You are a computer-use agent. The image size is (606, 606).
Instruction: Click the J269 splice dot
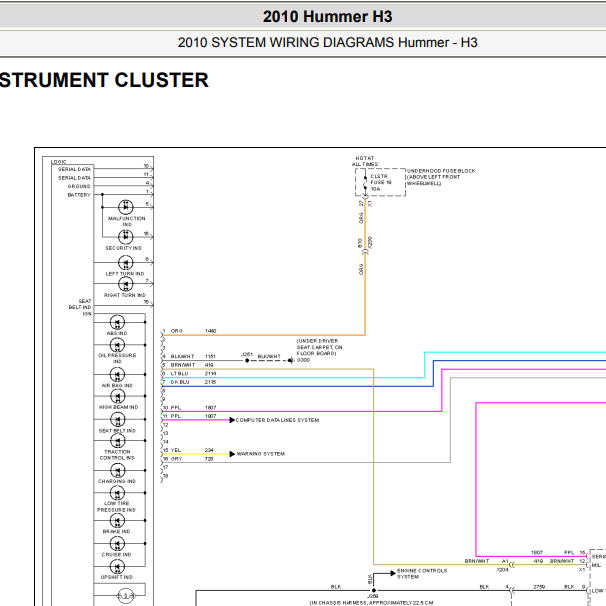tap(374, 591)
